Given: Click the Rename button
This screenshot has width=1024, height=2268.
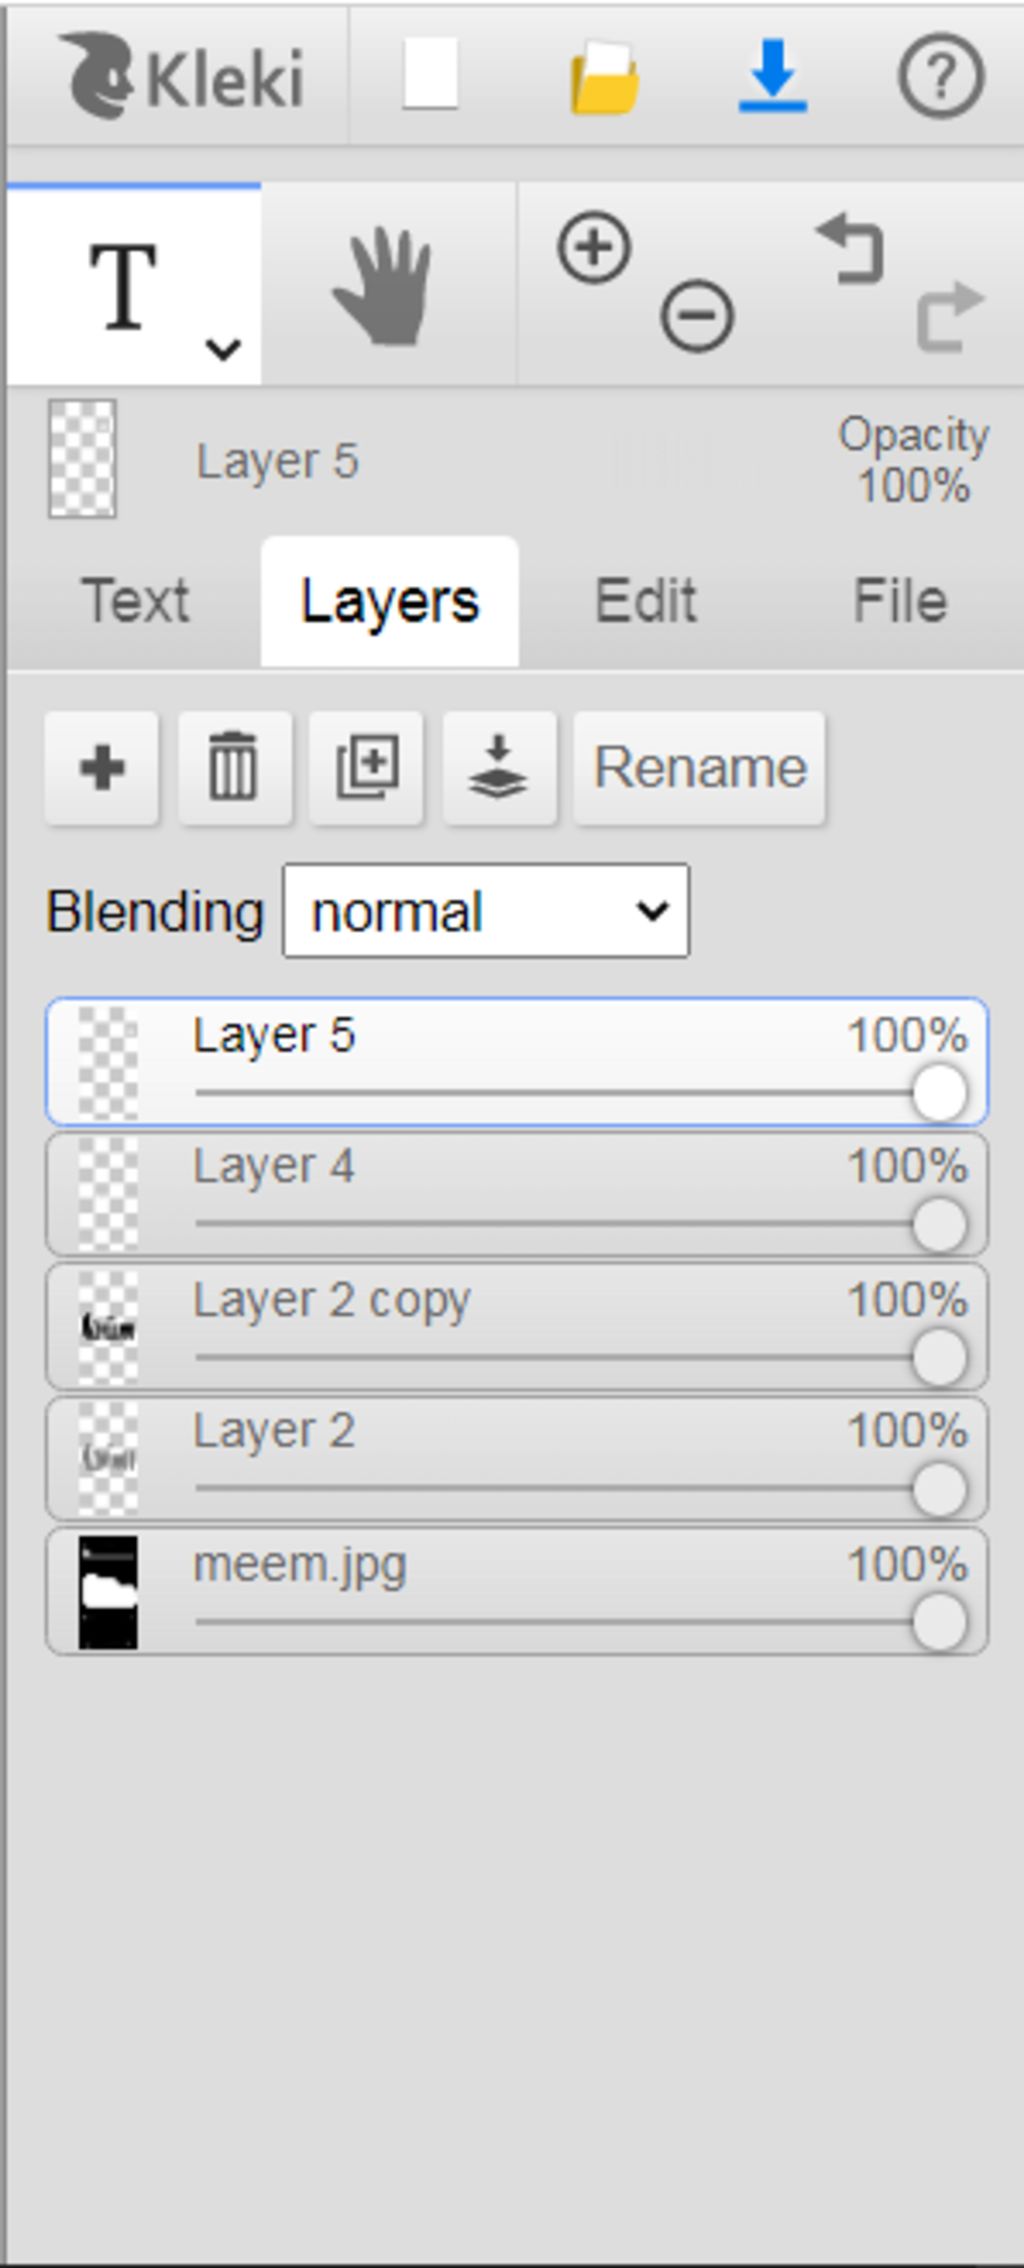Looking at the screenshot, I should (699, 768).
